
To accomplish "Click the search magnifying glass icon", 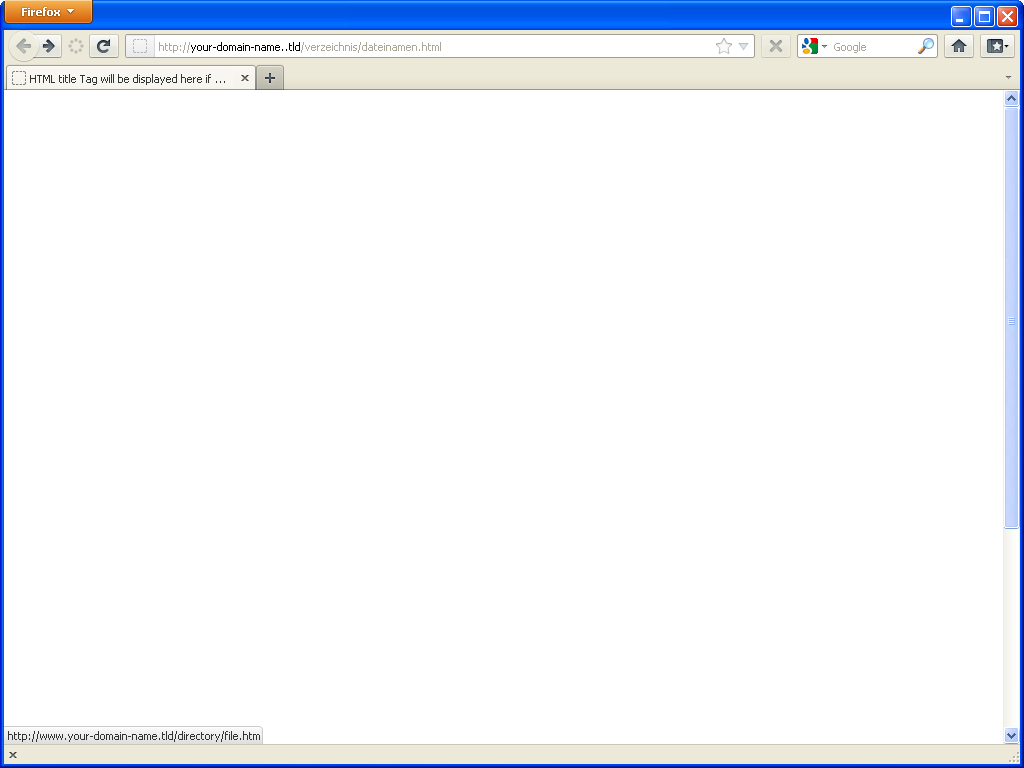I will 926,46.
